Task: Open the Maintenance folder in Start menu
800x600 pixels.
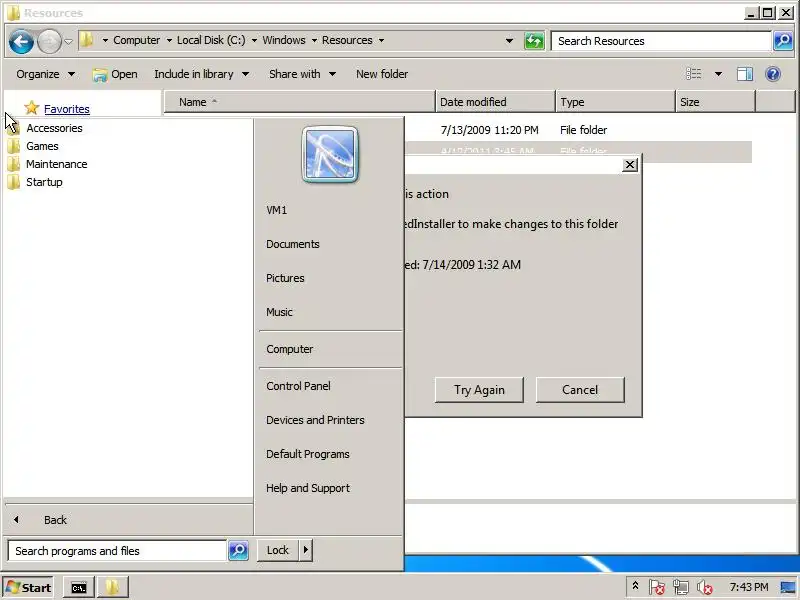Action: pos(57,164)
